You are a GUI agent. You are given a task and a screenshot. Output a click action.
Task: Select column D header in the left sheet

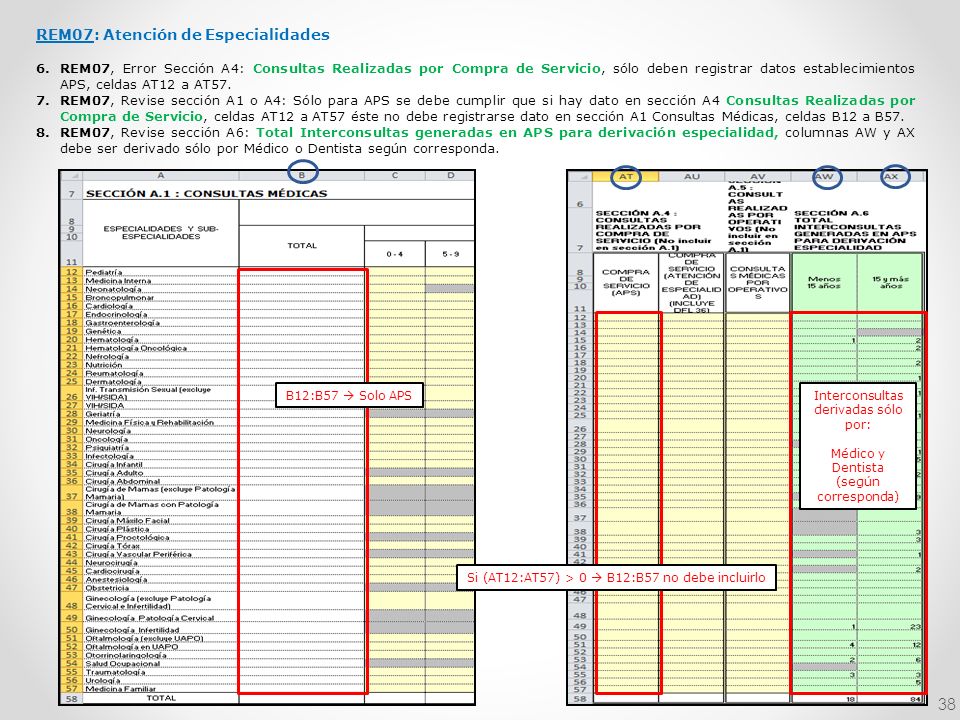(450, 176)
